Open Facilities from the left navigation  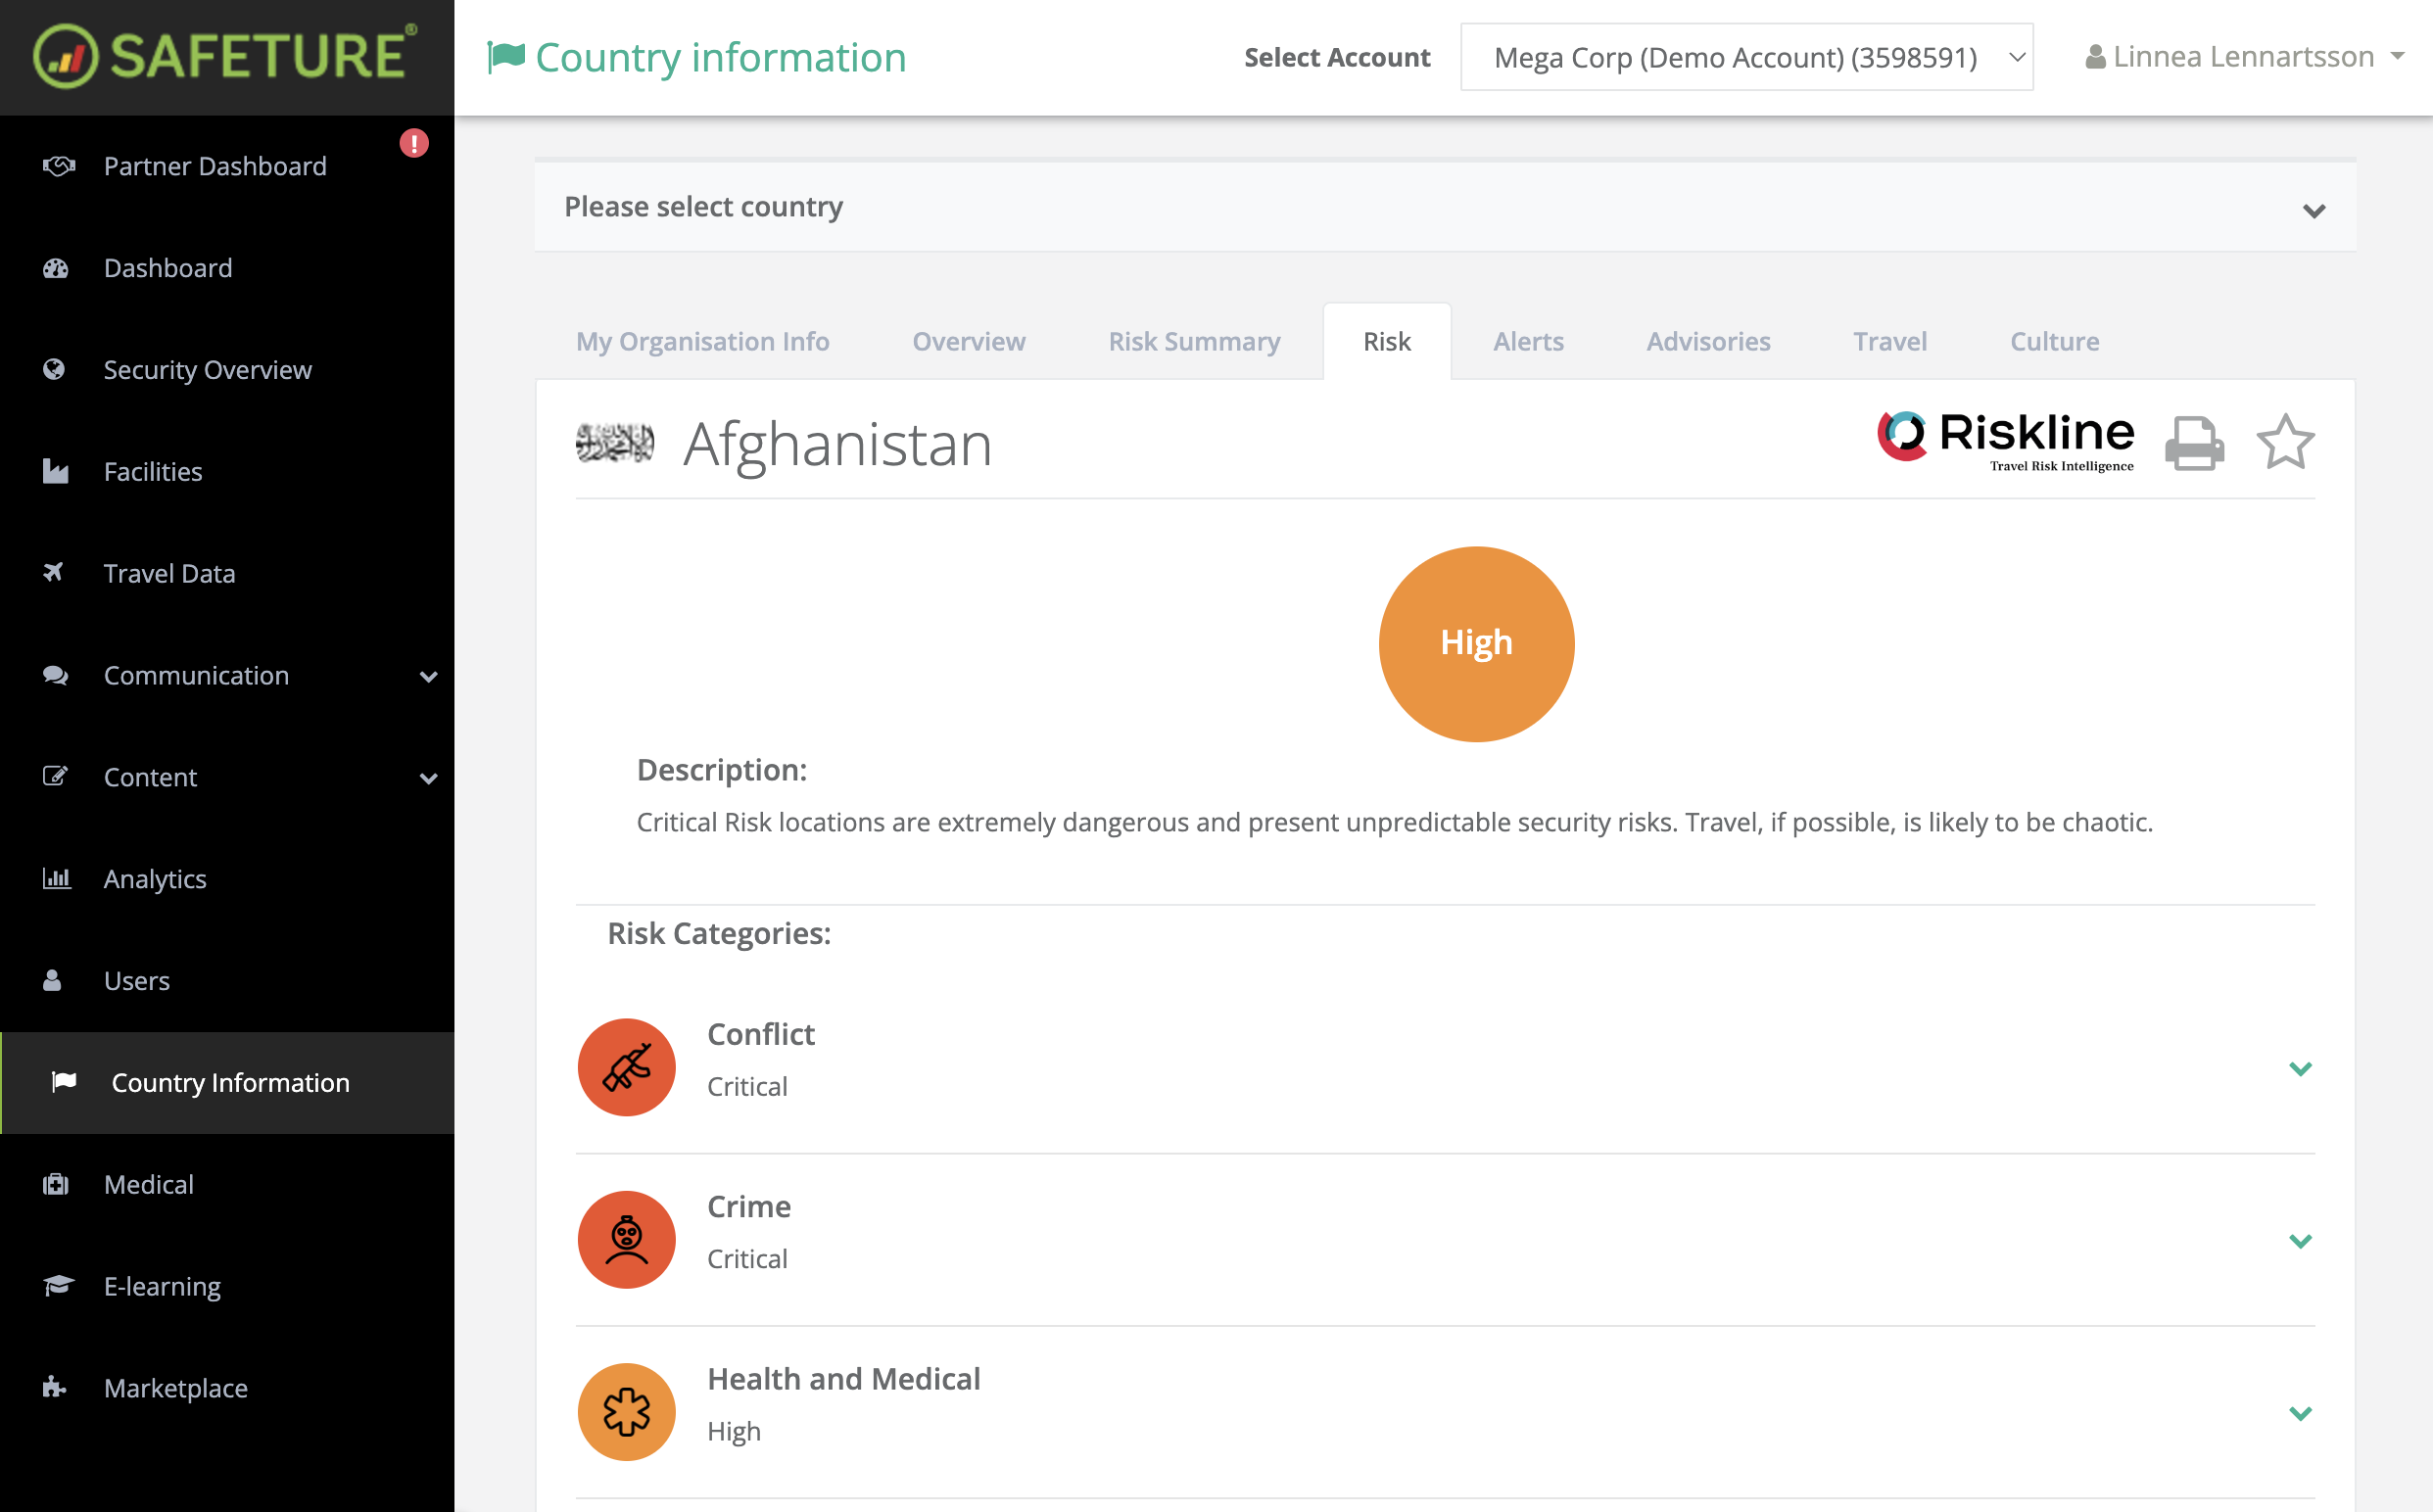pos(152,471)
